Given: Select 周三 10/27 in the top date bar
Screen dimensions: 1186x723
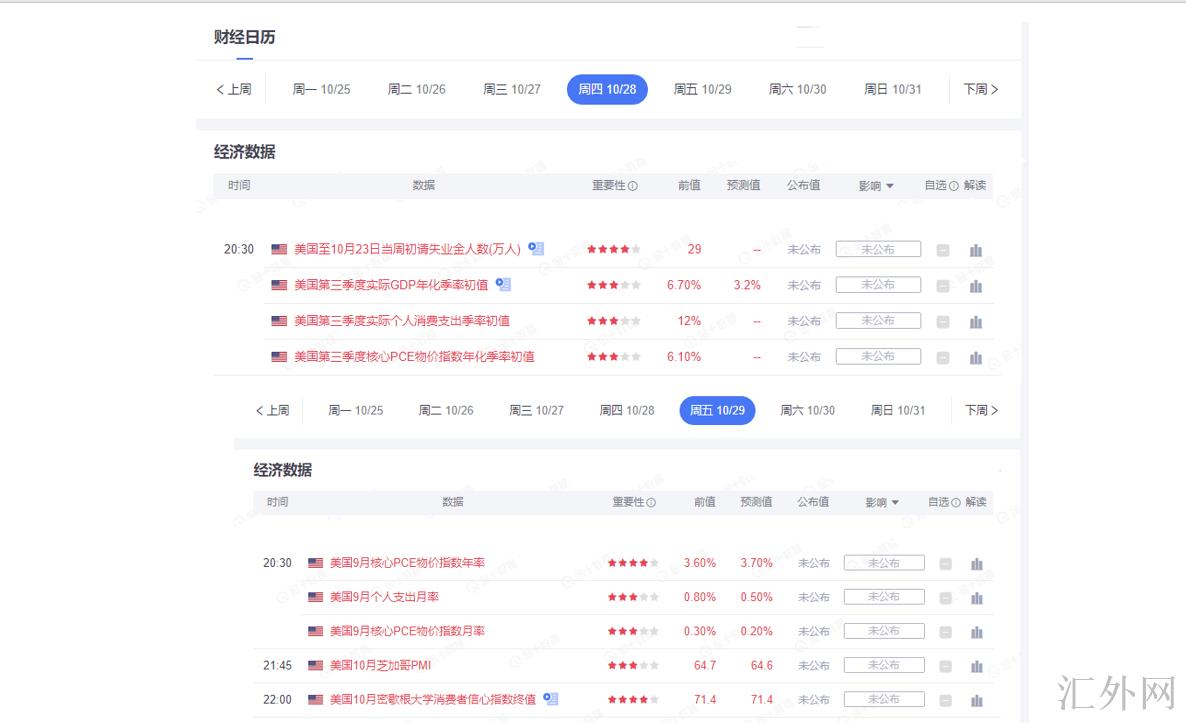Looking at the screenshot, I should [512, 89].
